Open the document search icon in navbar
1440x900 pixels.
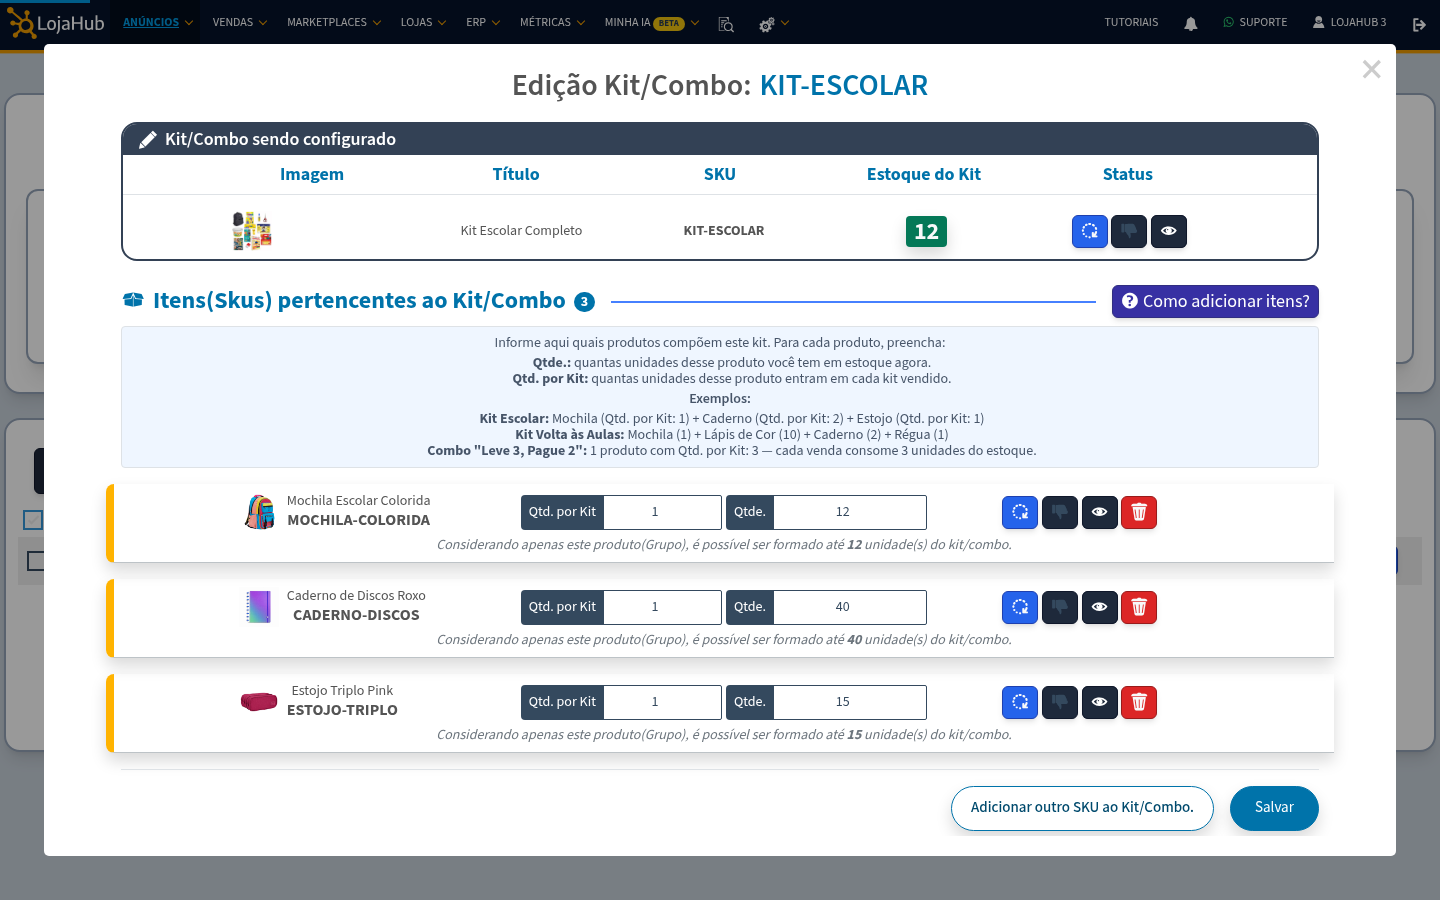click(726, 23)
